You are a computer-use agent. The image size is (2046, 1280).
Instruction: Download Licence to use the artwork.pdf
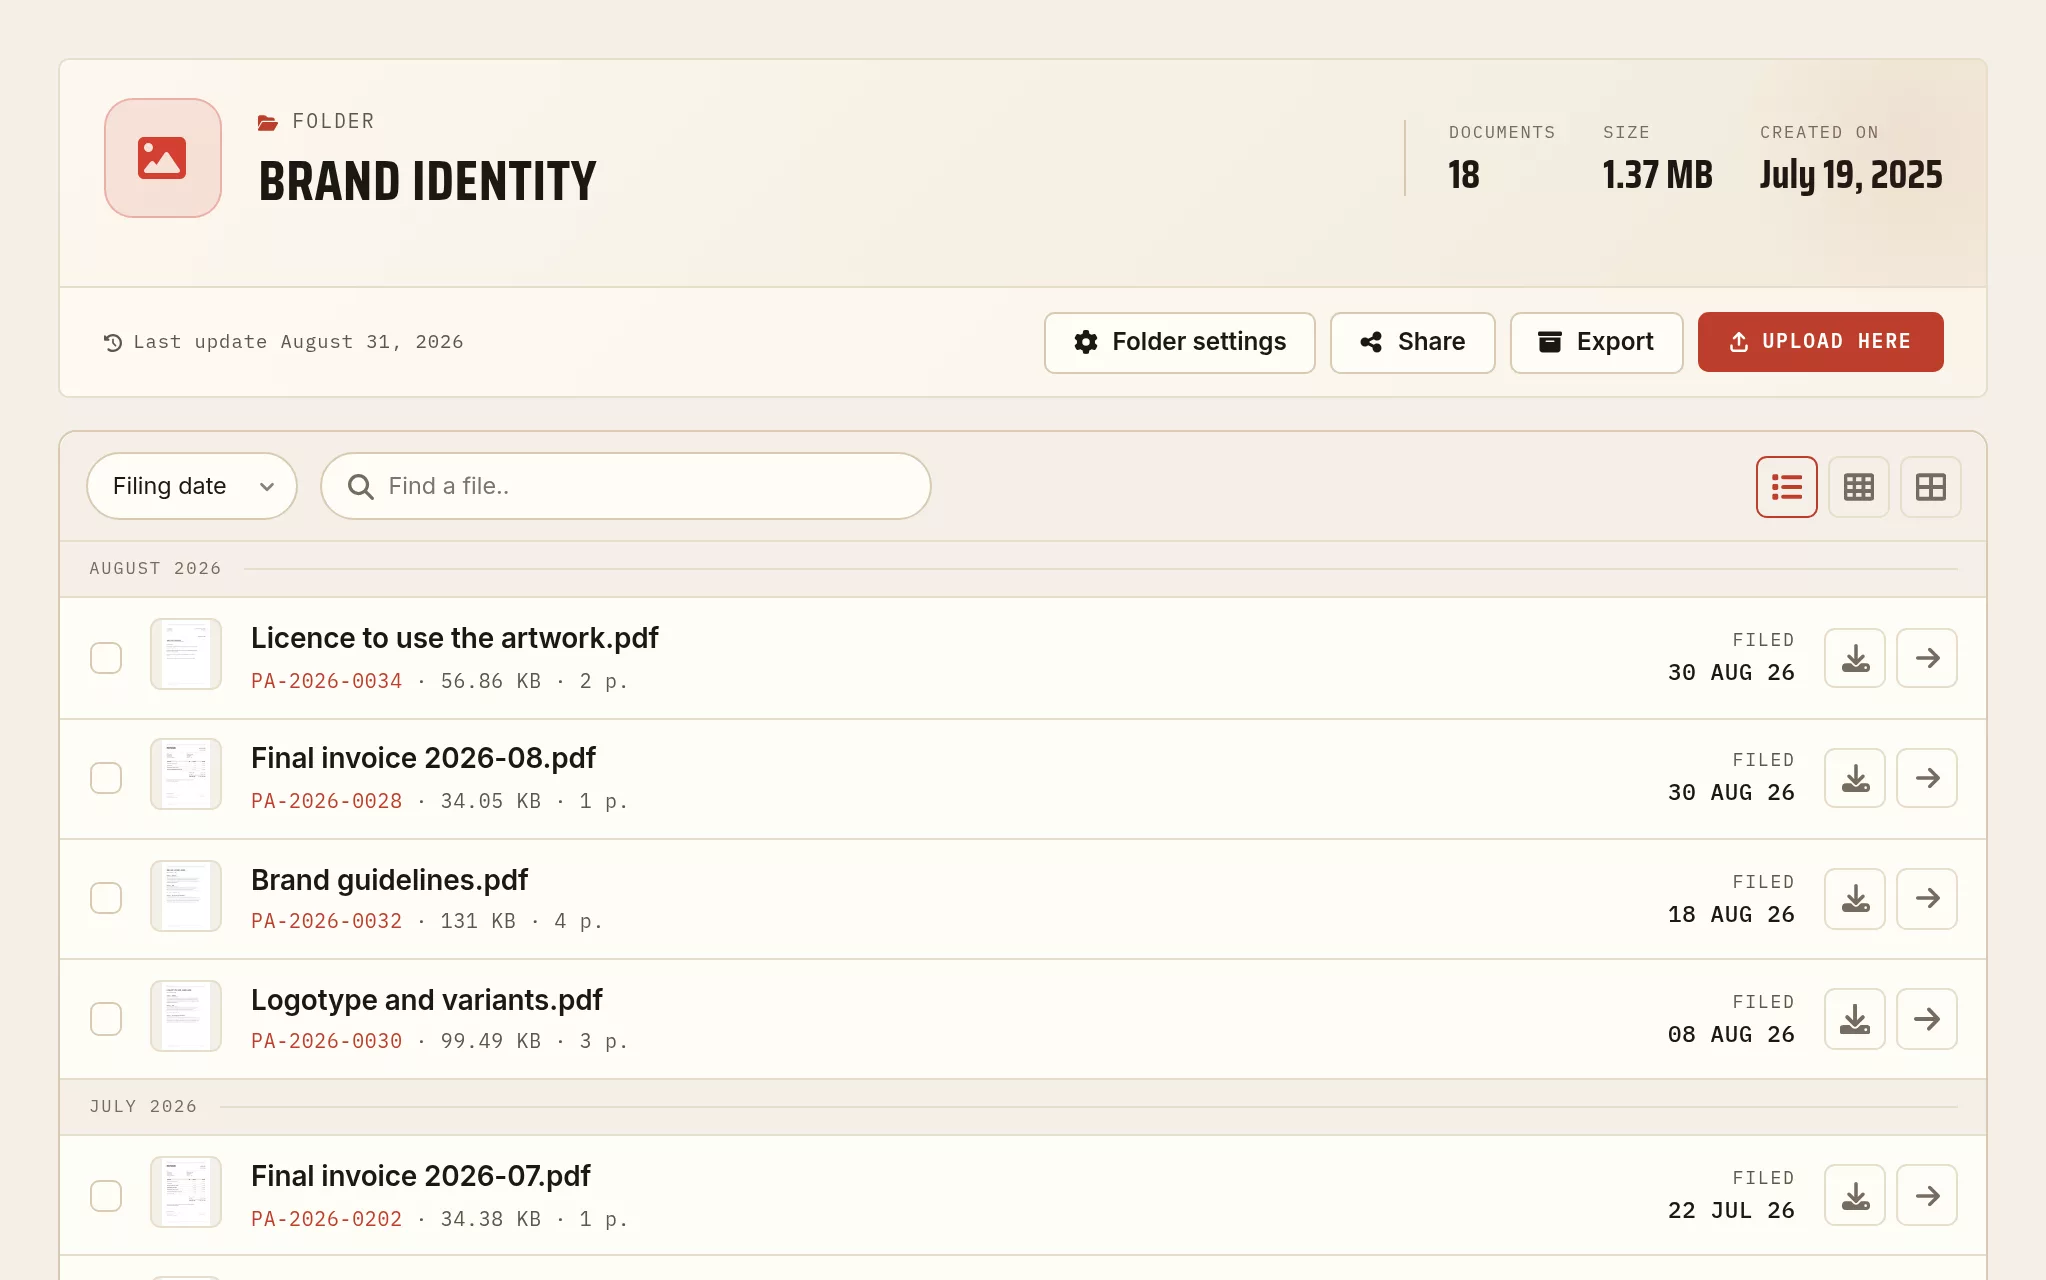(1855, 658)
